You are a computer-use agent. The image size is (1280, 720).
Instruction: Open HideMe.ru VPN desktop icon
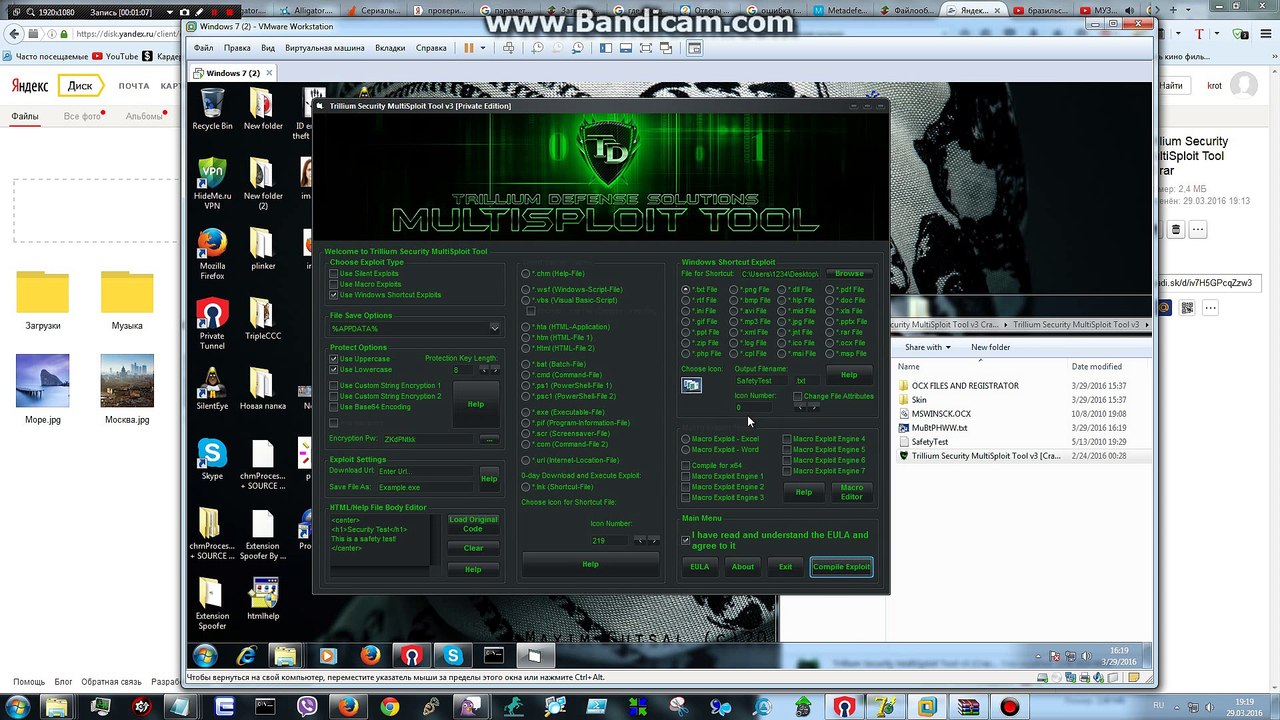[x=212, y=184]
